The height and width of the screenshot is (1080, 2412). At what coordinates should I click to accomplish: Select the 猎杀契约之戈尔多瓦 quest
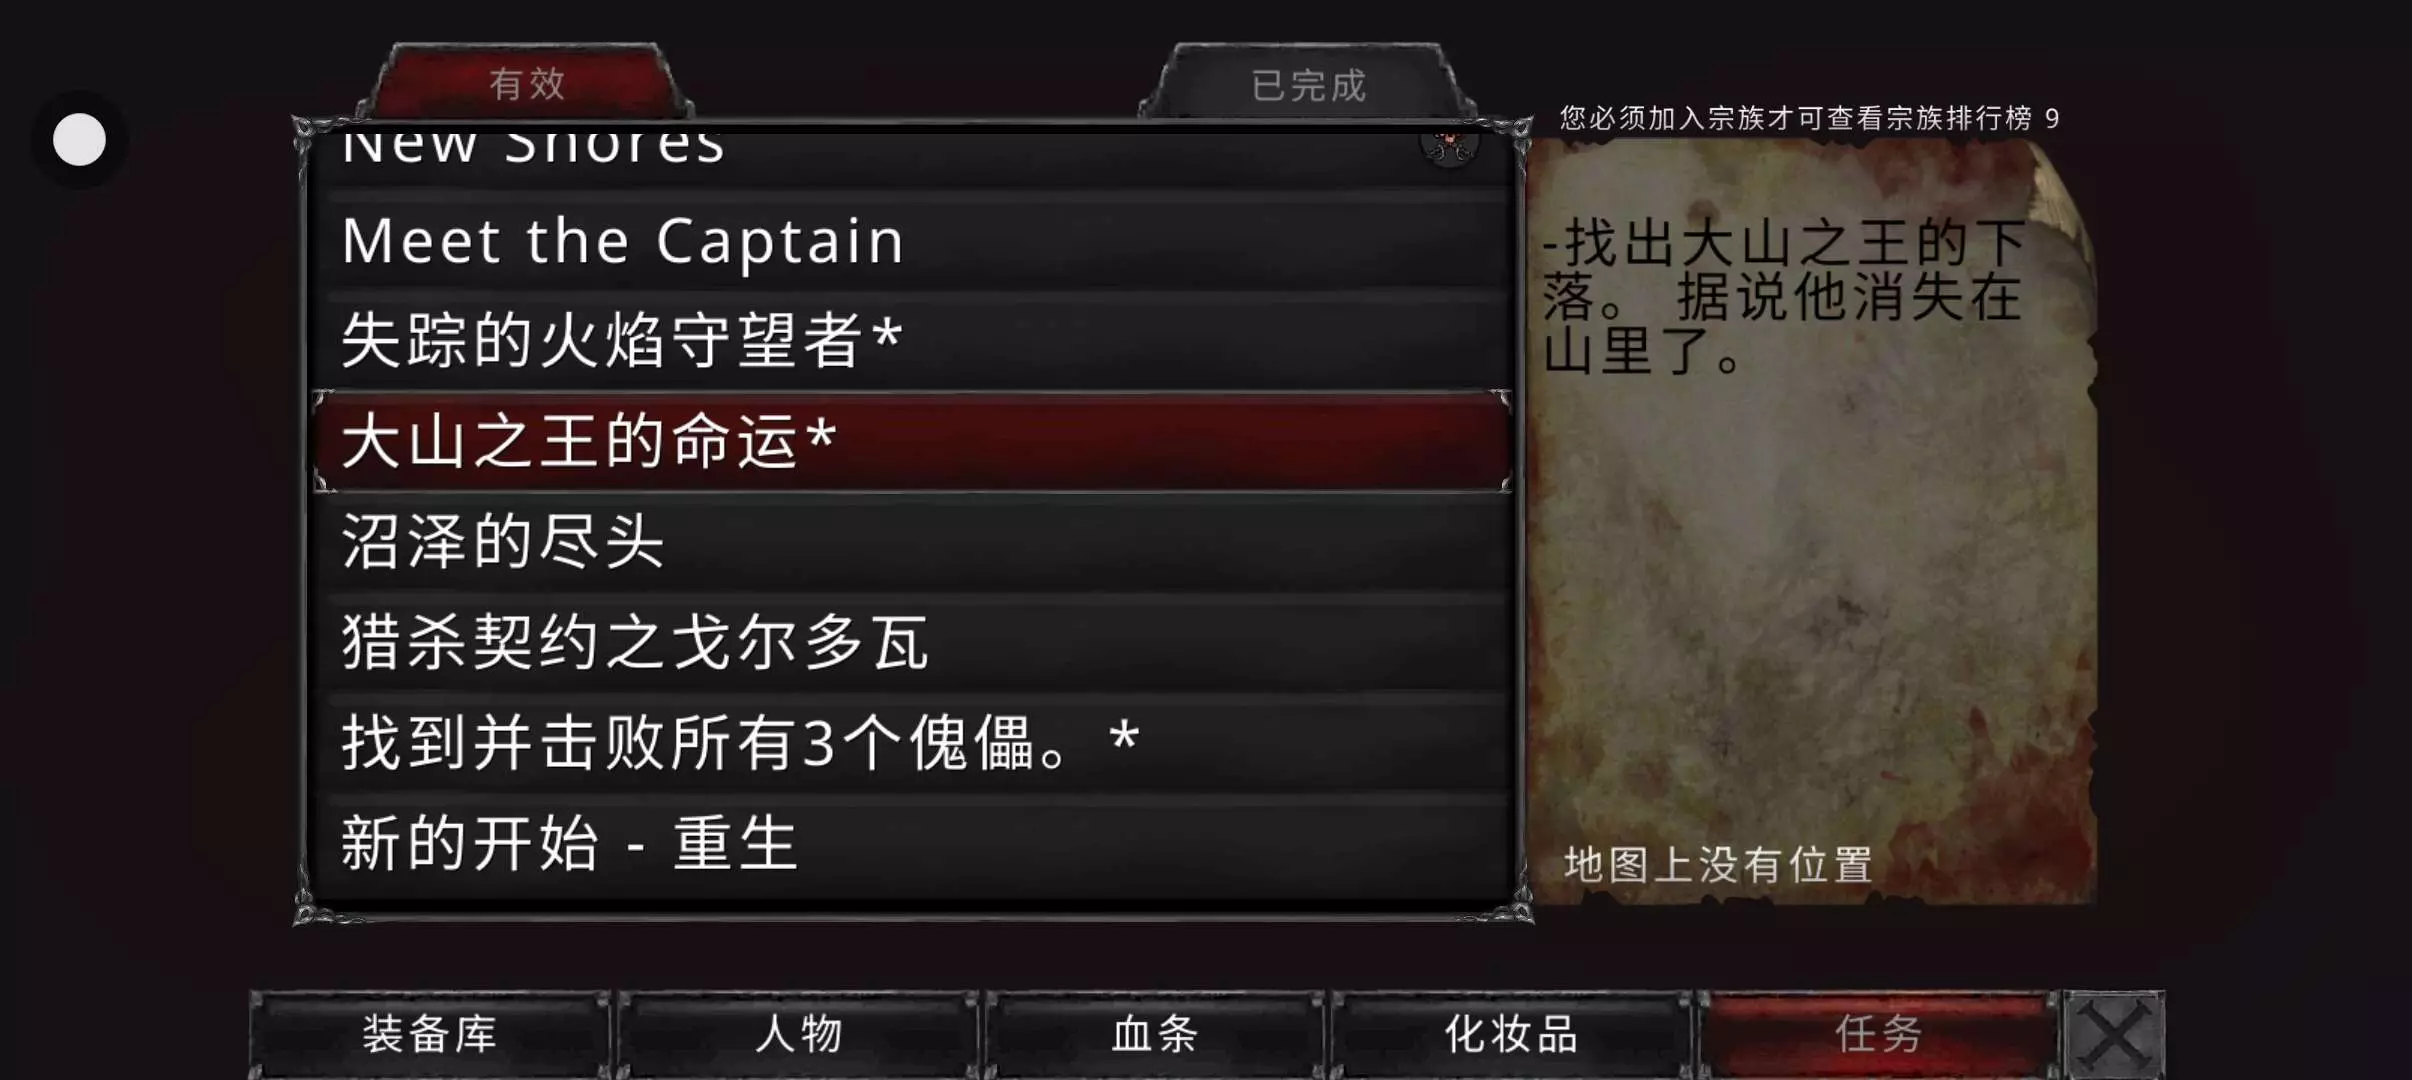[912, 642]
